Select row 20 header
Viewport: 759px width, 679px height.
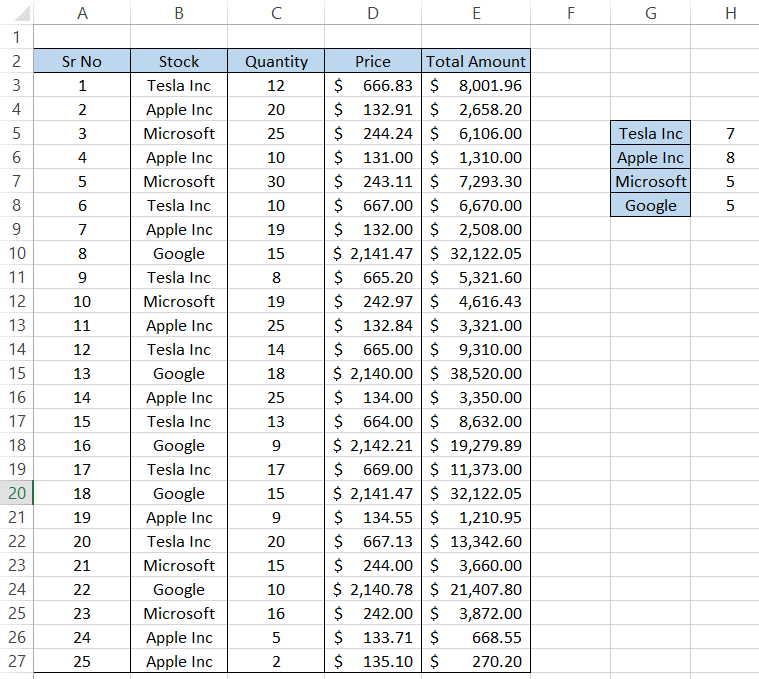pos(16,493)
